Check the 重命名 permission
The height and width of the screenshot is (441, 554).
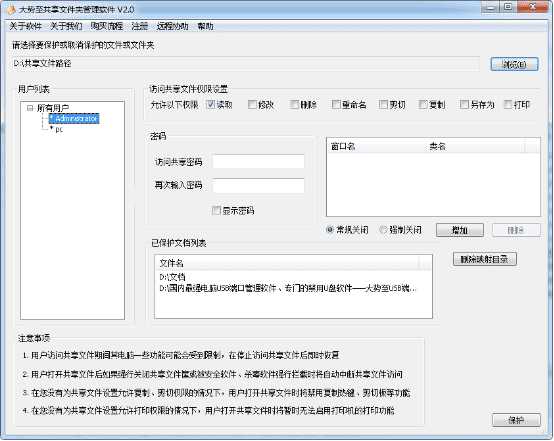pos(336,104)
